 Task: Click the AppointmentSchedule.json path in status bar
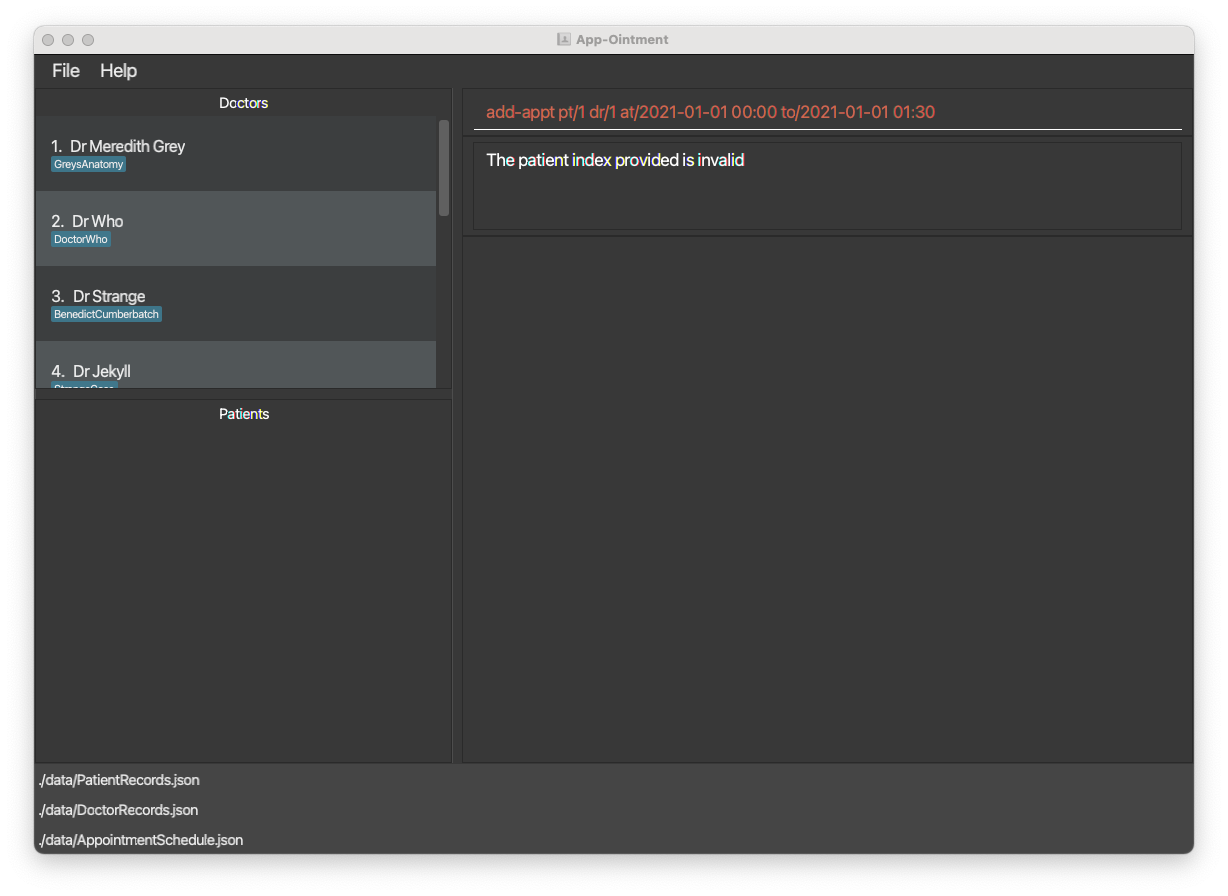[141, 840]
